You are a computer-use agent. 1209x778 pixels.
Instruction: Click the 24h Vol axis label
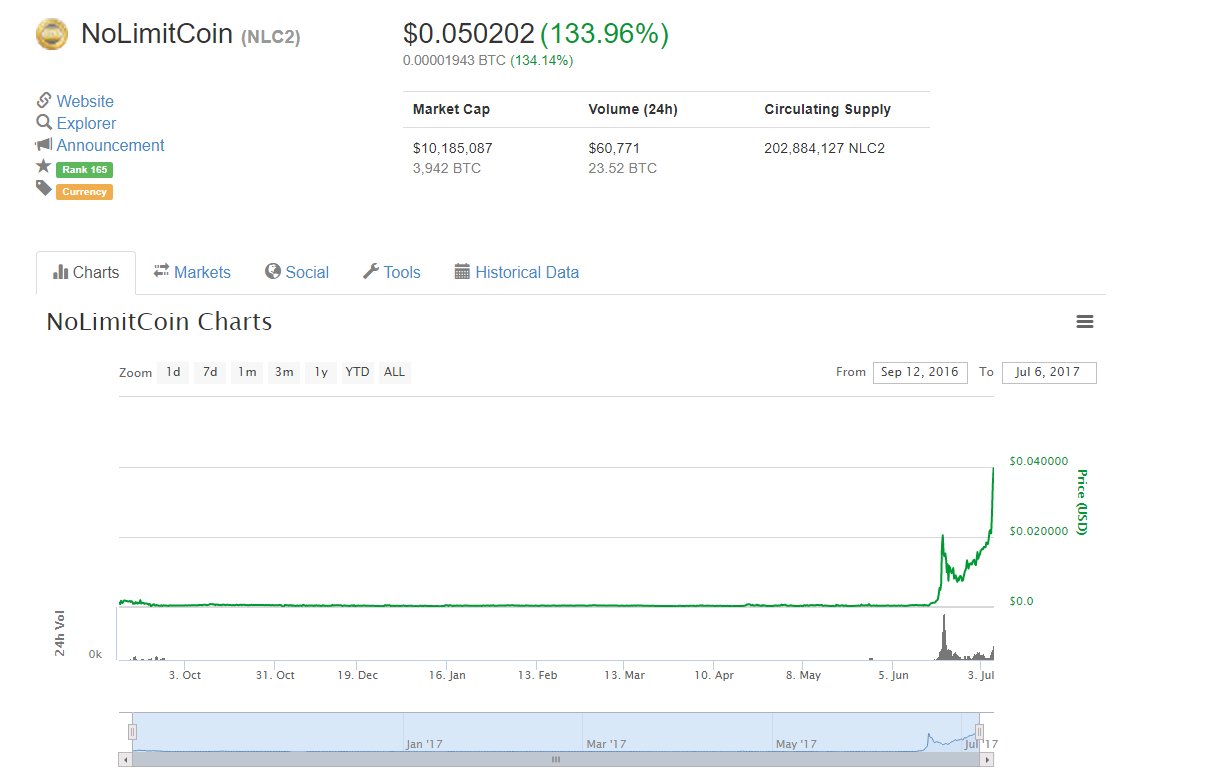tap(60, 634)
